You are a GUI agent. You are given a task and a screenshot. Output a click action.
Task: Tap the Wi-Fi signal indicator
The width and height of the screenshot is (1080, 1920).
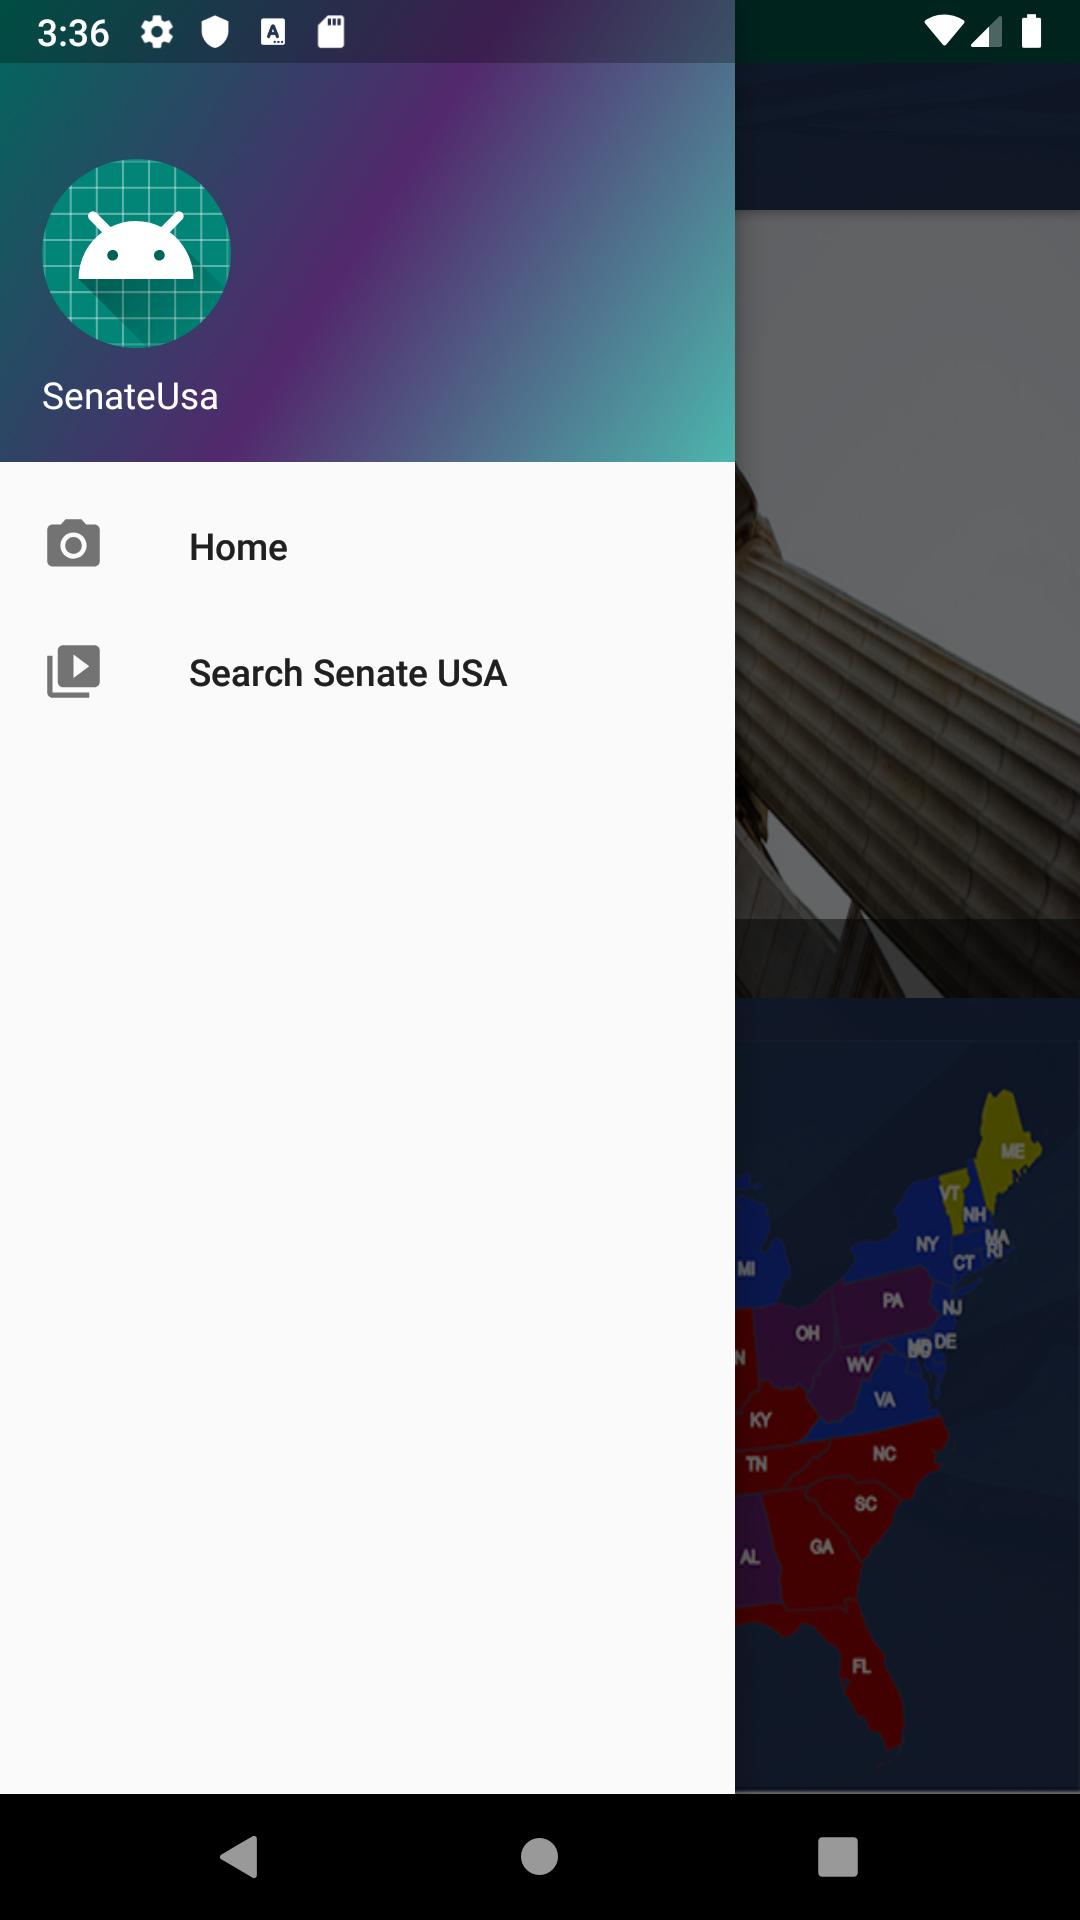point(944,32)
